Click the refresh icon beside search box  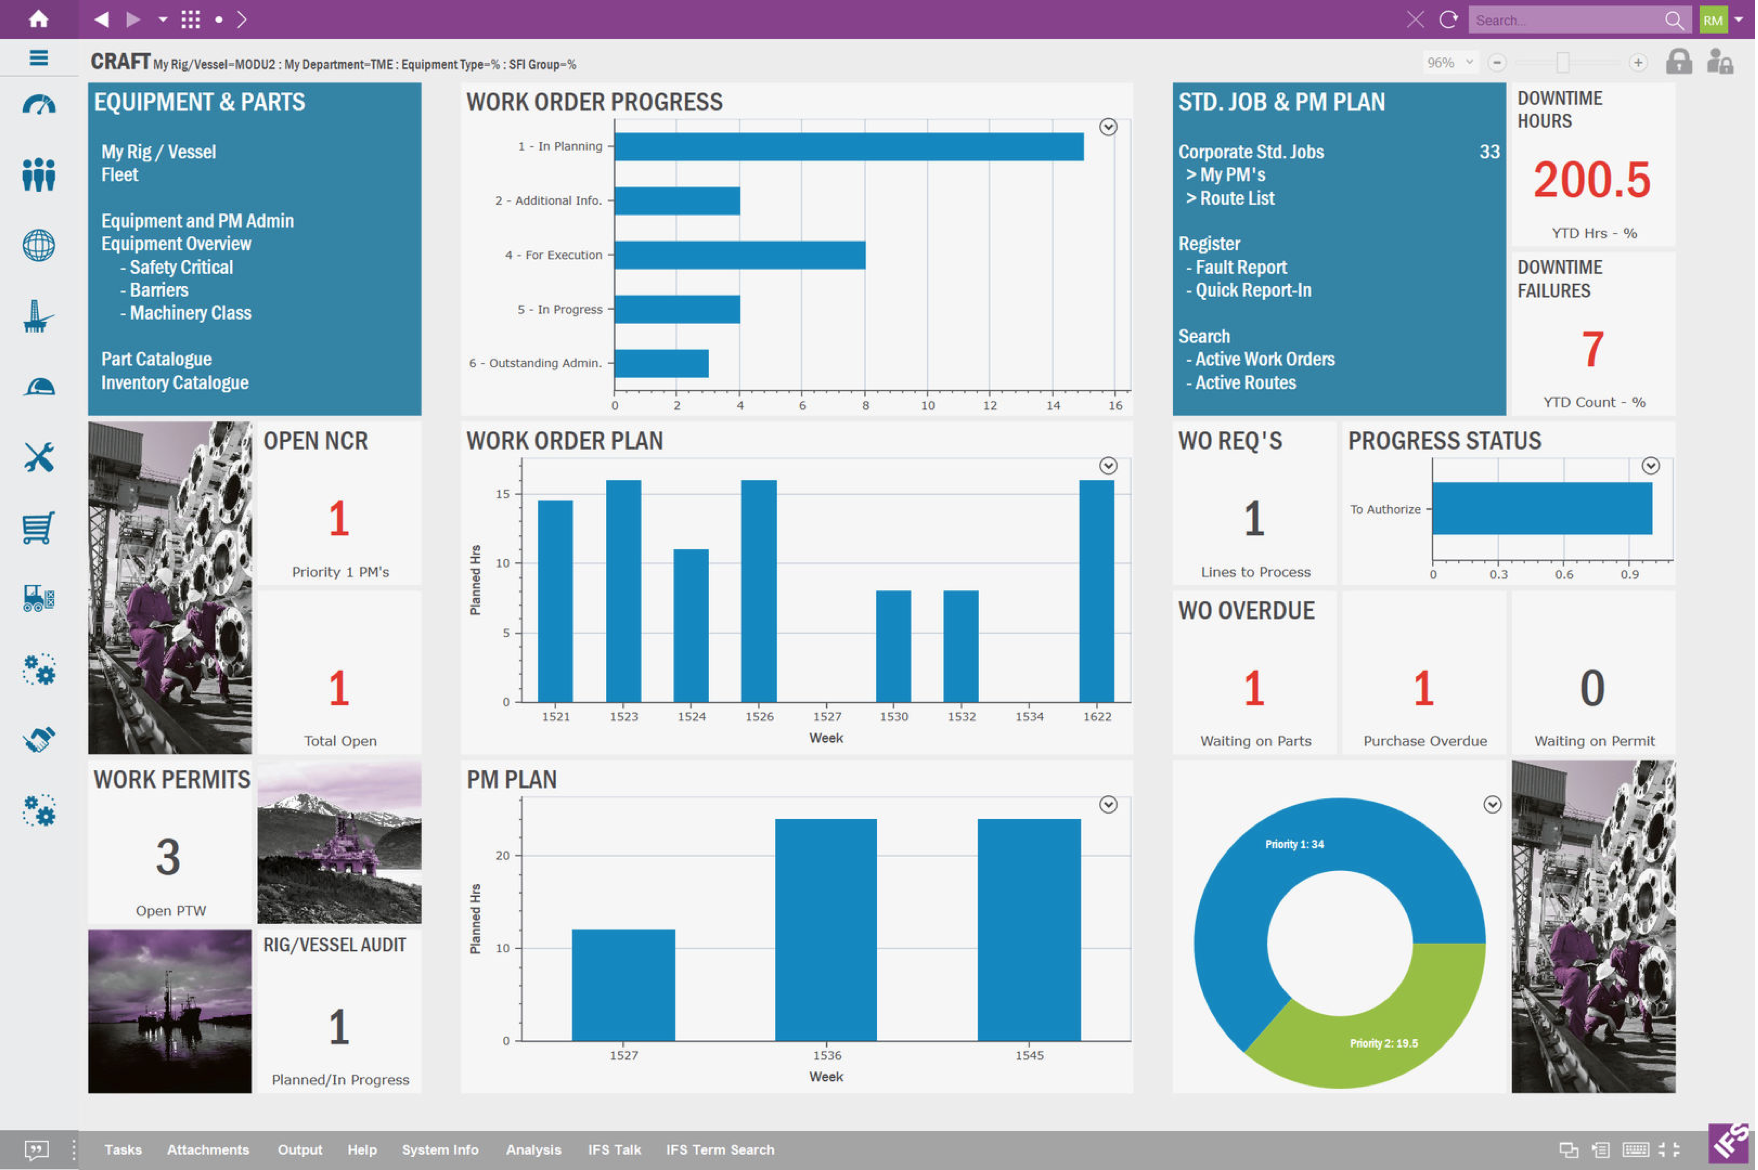(1448, 19)
